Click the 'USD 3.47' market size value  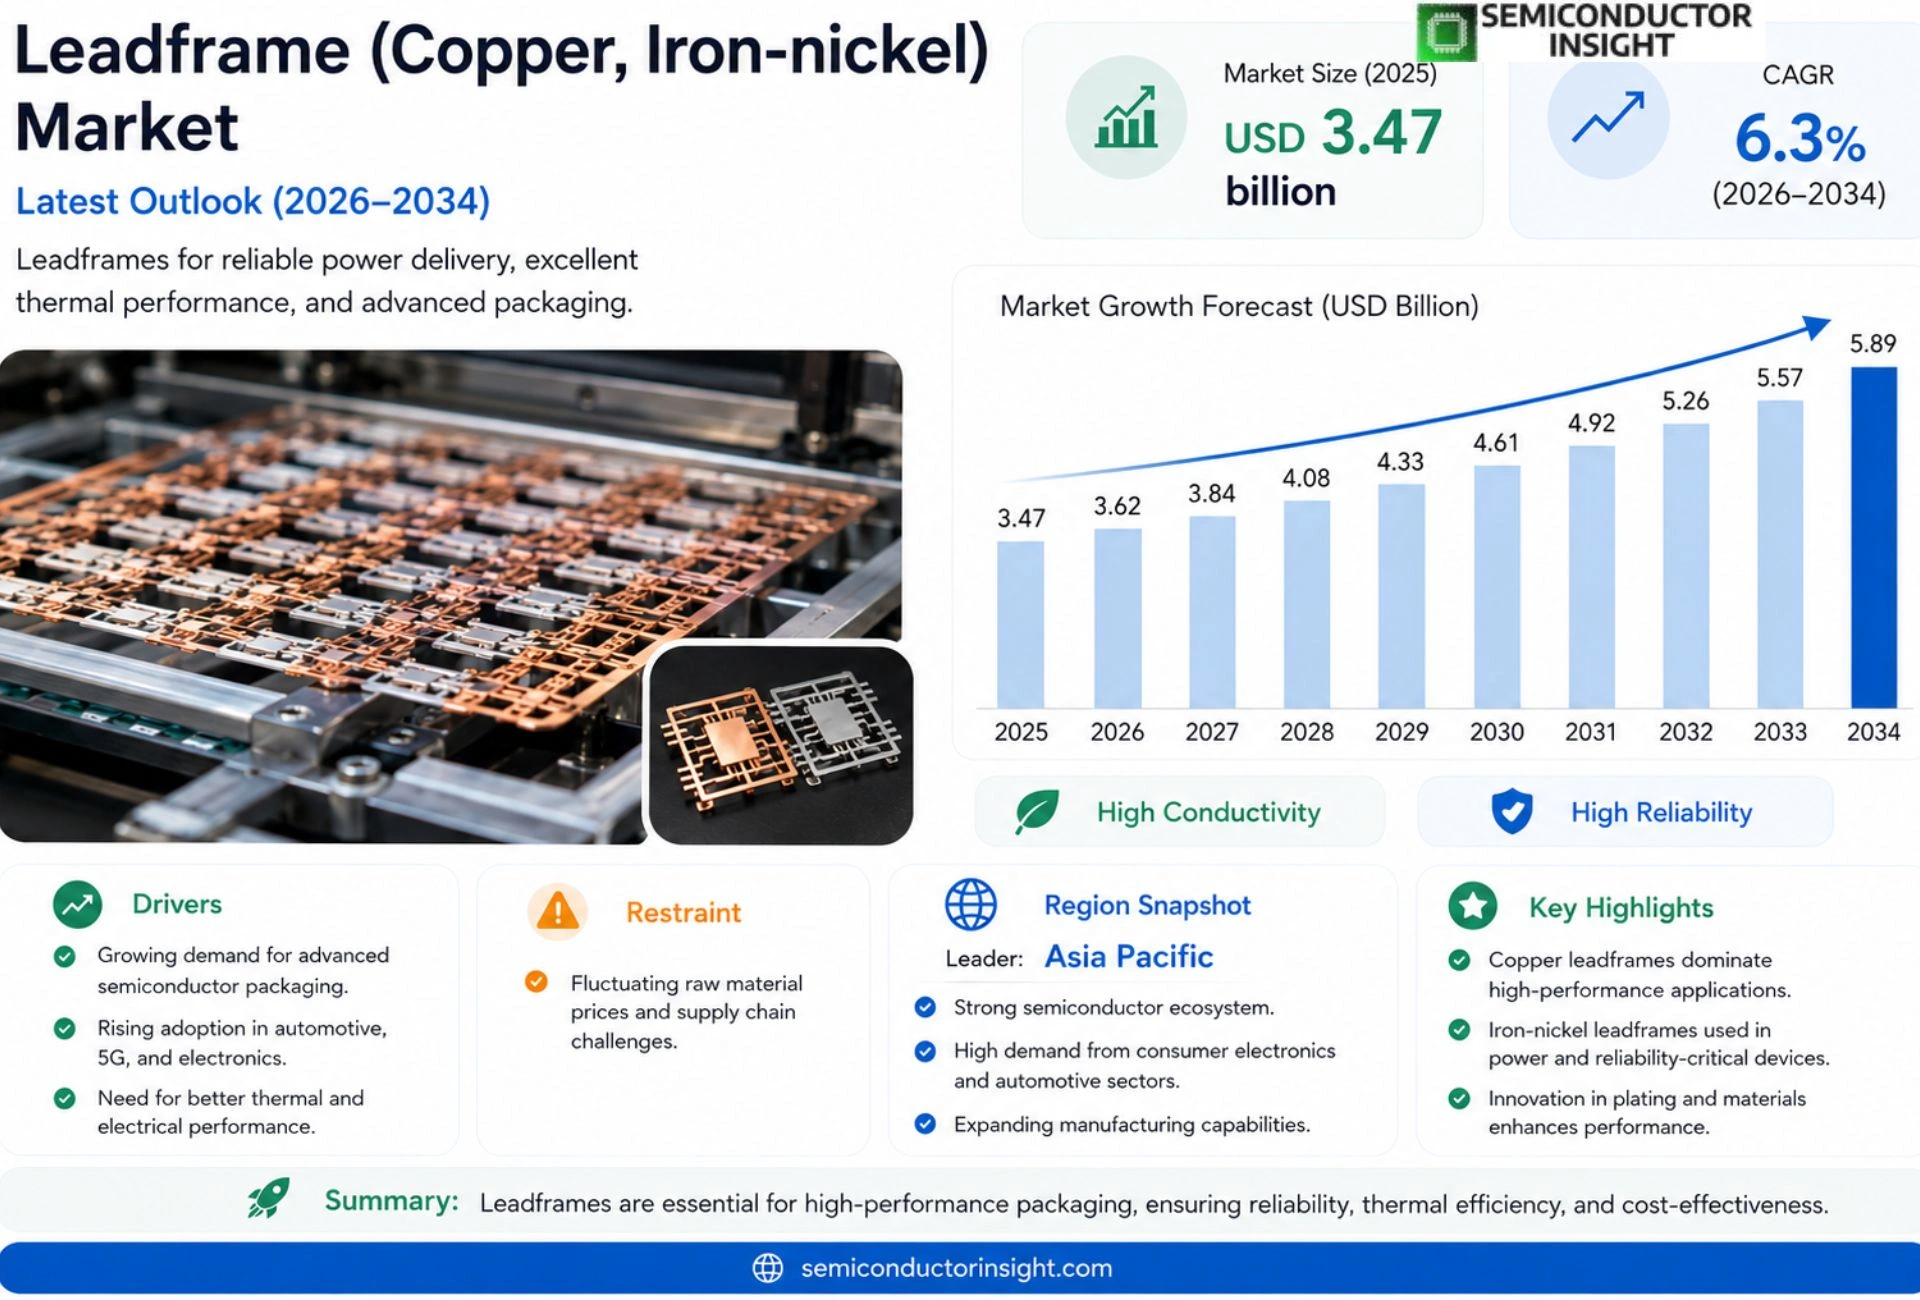point(1333,133)
